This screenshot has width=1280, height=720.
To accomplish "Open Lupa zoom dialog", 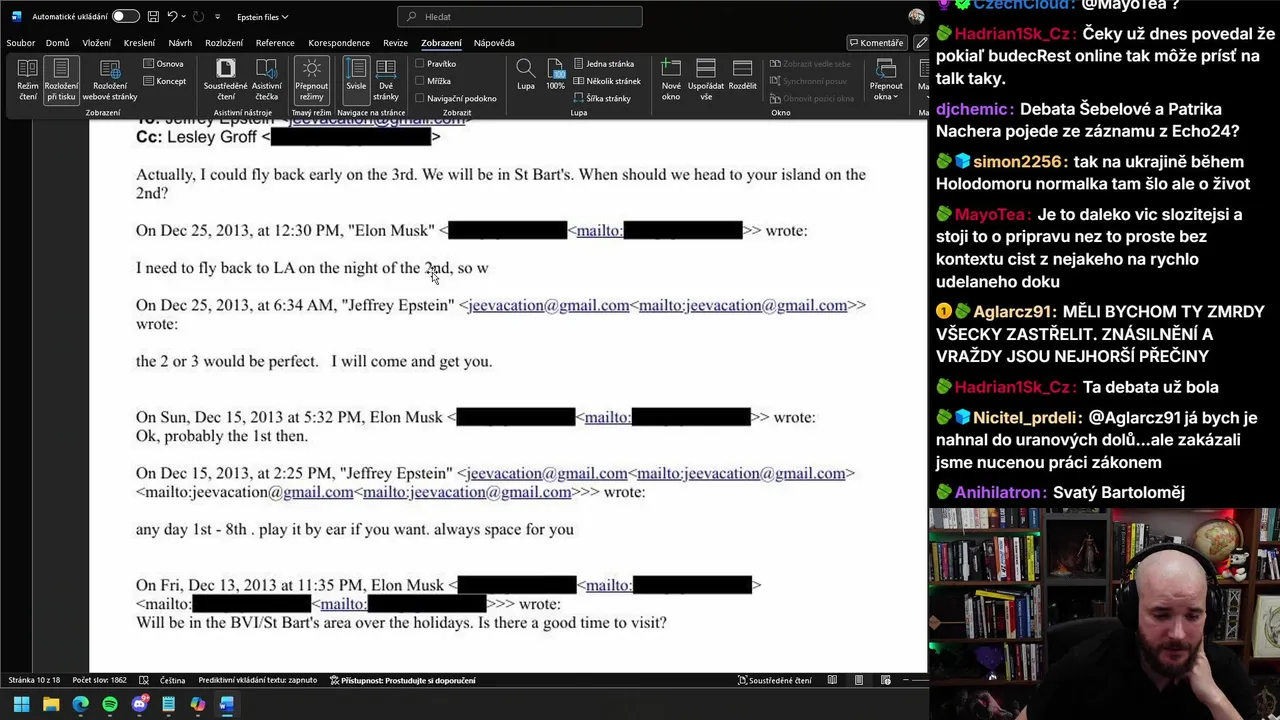I will [x=525, y=75].
